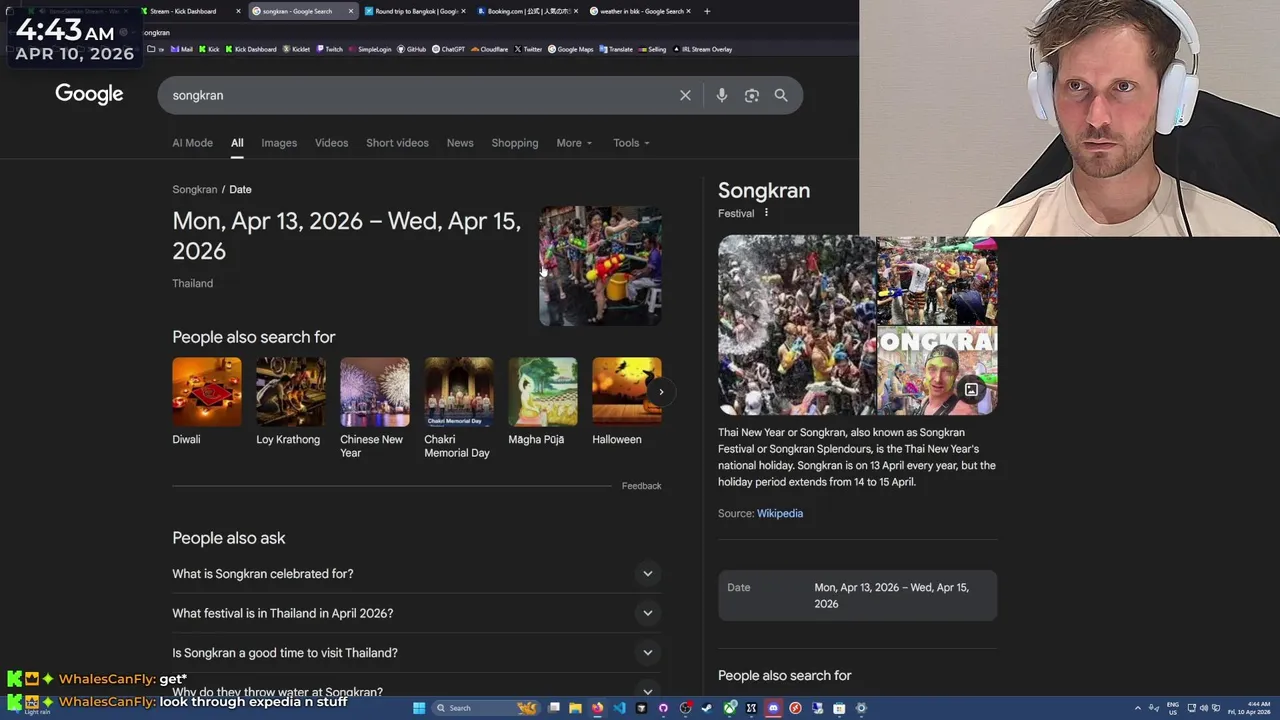Open Twitch bookmark
The width and height of the screenshot is (1280, 720).
point(330,49)
